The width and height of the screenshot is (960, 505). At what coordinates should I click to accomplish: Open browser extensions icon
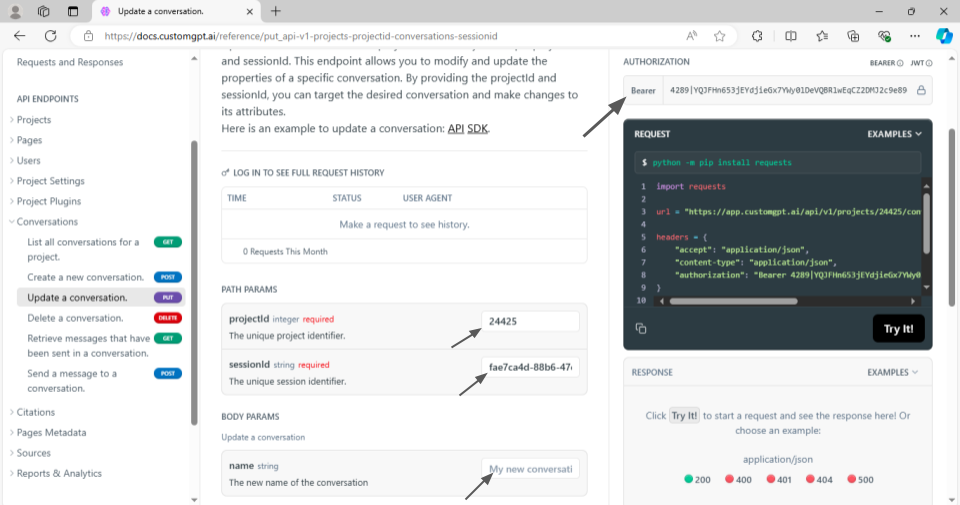pos(757,36)
